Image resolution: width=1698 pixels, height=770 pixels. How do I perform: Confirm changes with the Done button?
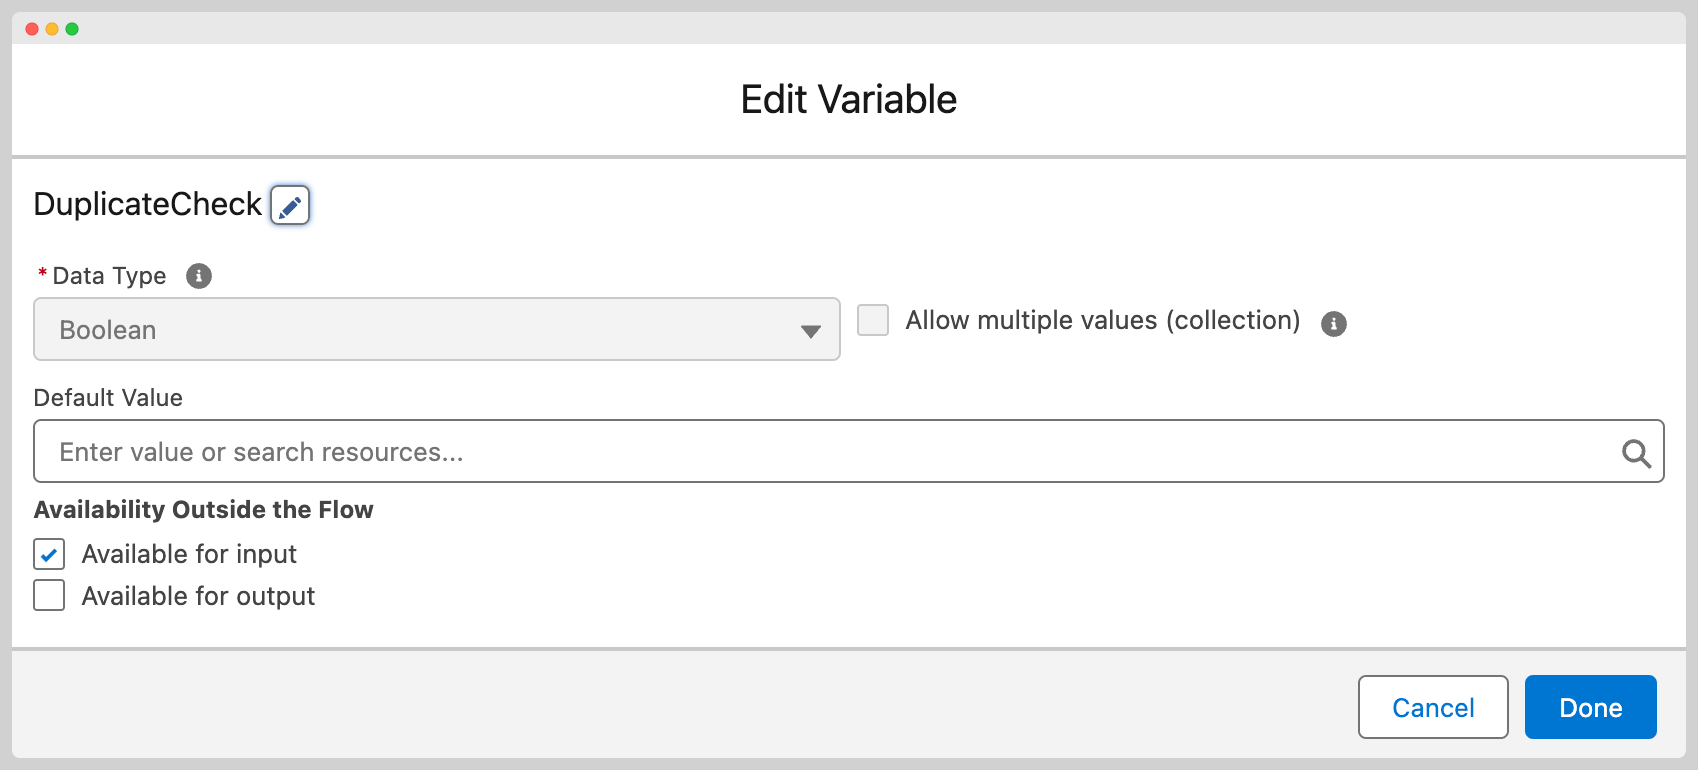tap(1590, 708)
